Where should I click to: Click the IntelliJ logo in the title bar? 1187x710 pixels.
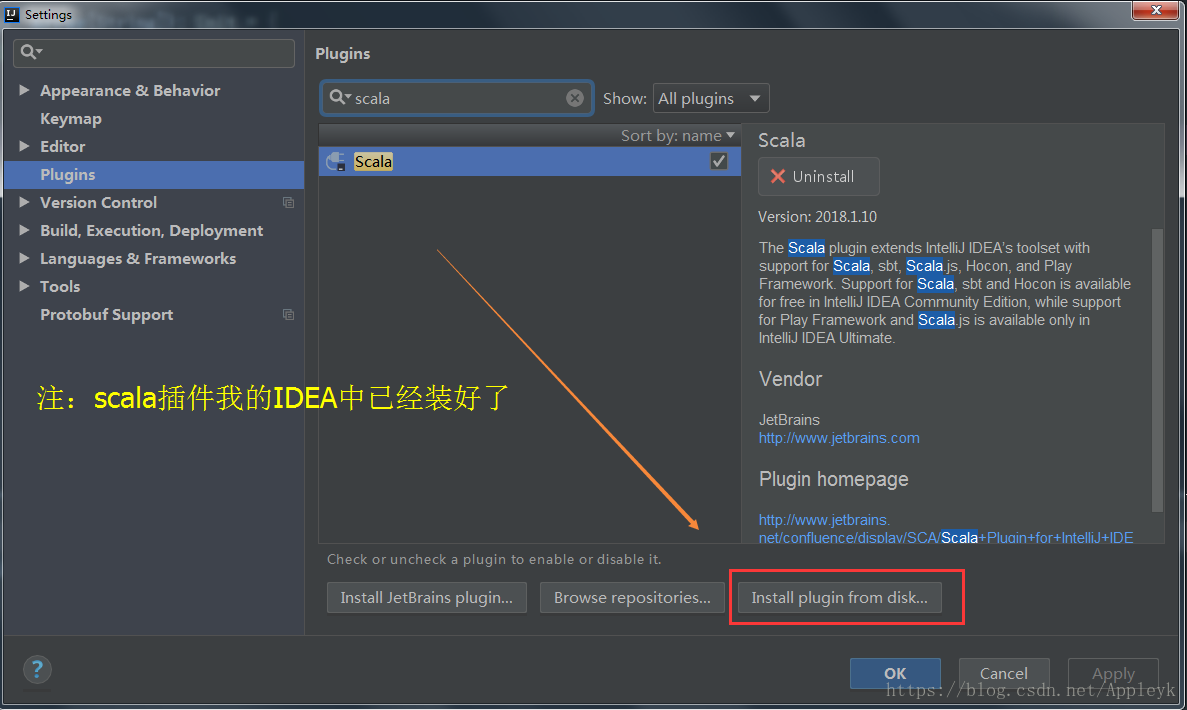click(10, 14)
